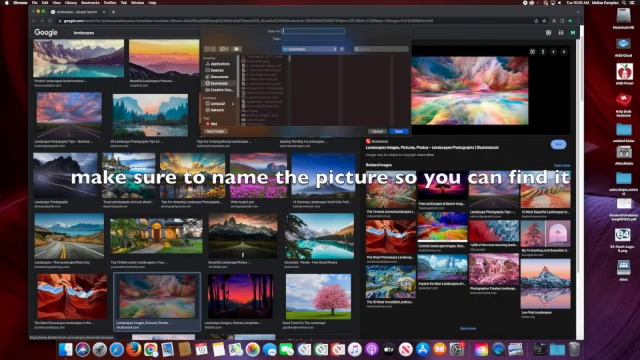The height and width of the screenshot is (360, 640).
Task: Open Calendar from the dock
Action: click(201, 349)
